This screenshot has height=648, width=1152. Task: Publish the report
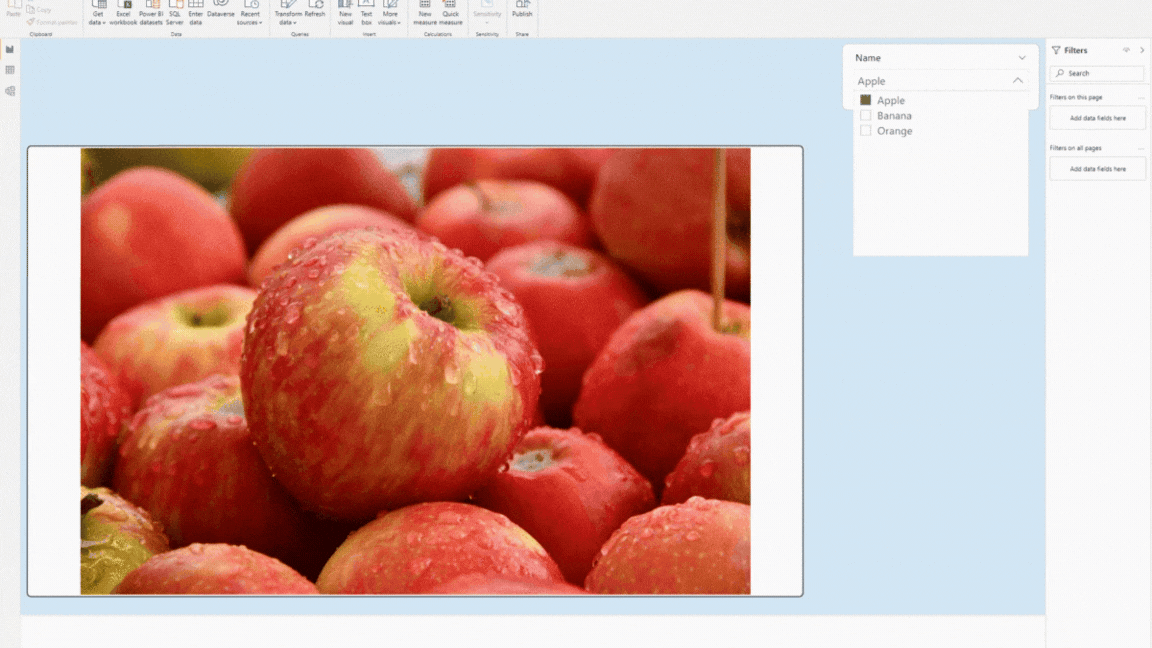click(522, 10)
